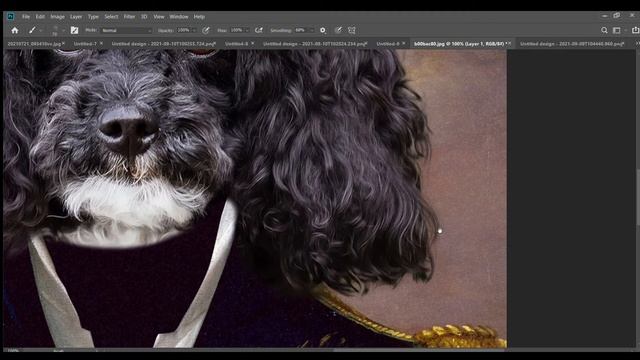Expand the hidden document tabs chevron
This screenshot has width=640, height=360.
[x=637, y=43]
